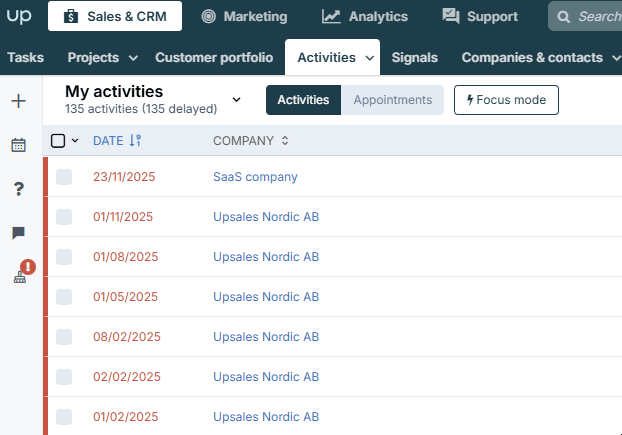Check the box for the 02/02/2025 activity
Image resolution: width=622 pixels, height=435 pixels.
(x=64, y=377)
